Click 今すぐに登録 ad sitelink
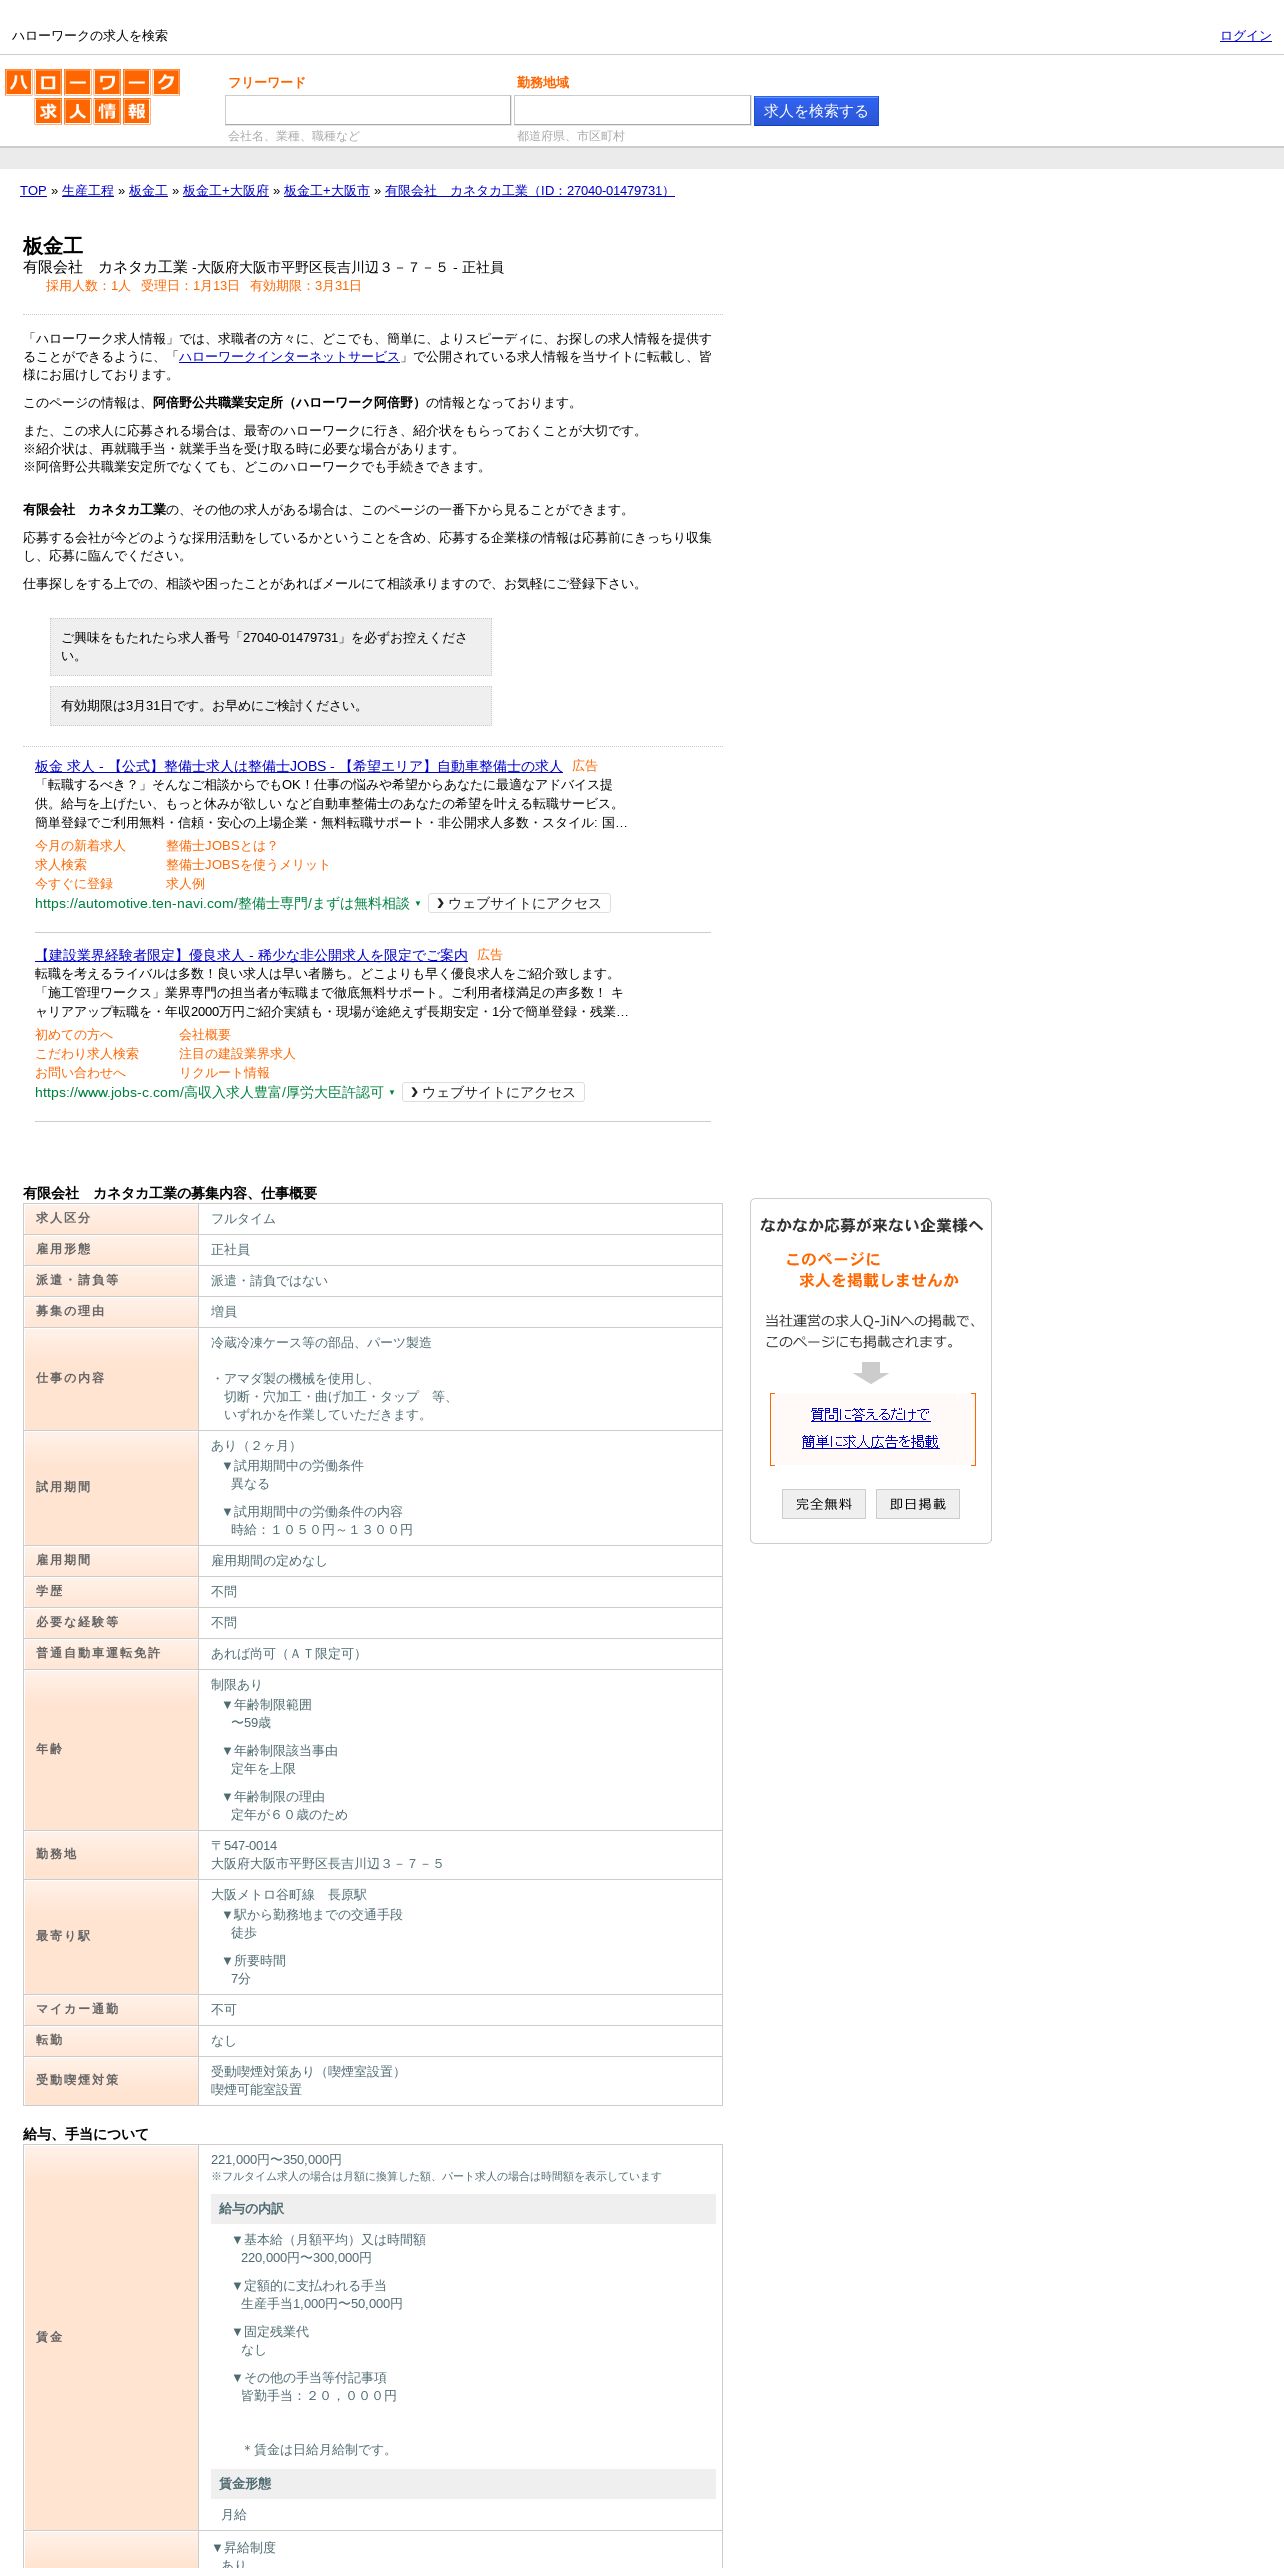Screen dimensions: 1284x2568 [74, 884]
